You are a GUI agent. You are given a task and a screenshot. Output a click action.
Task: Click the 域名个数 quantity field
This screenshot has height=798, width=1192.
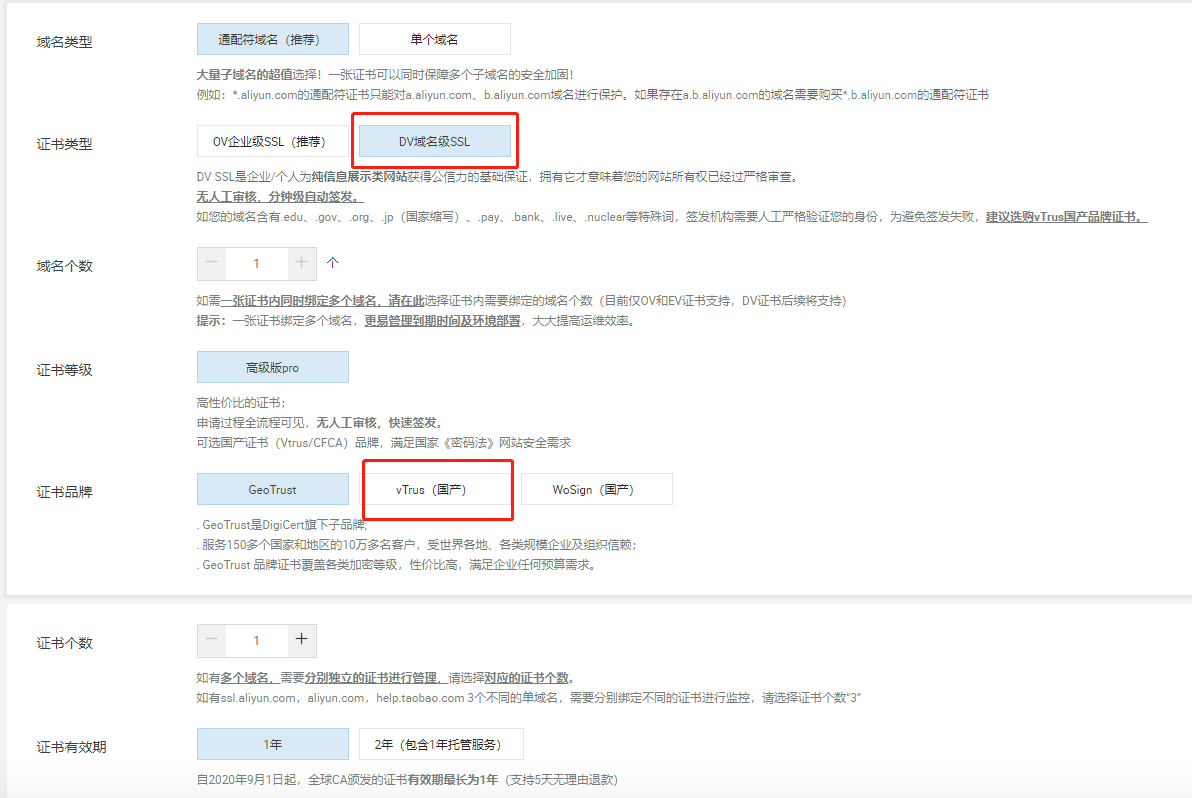pos(257,263)
